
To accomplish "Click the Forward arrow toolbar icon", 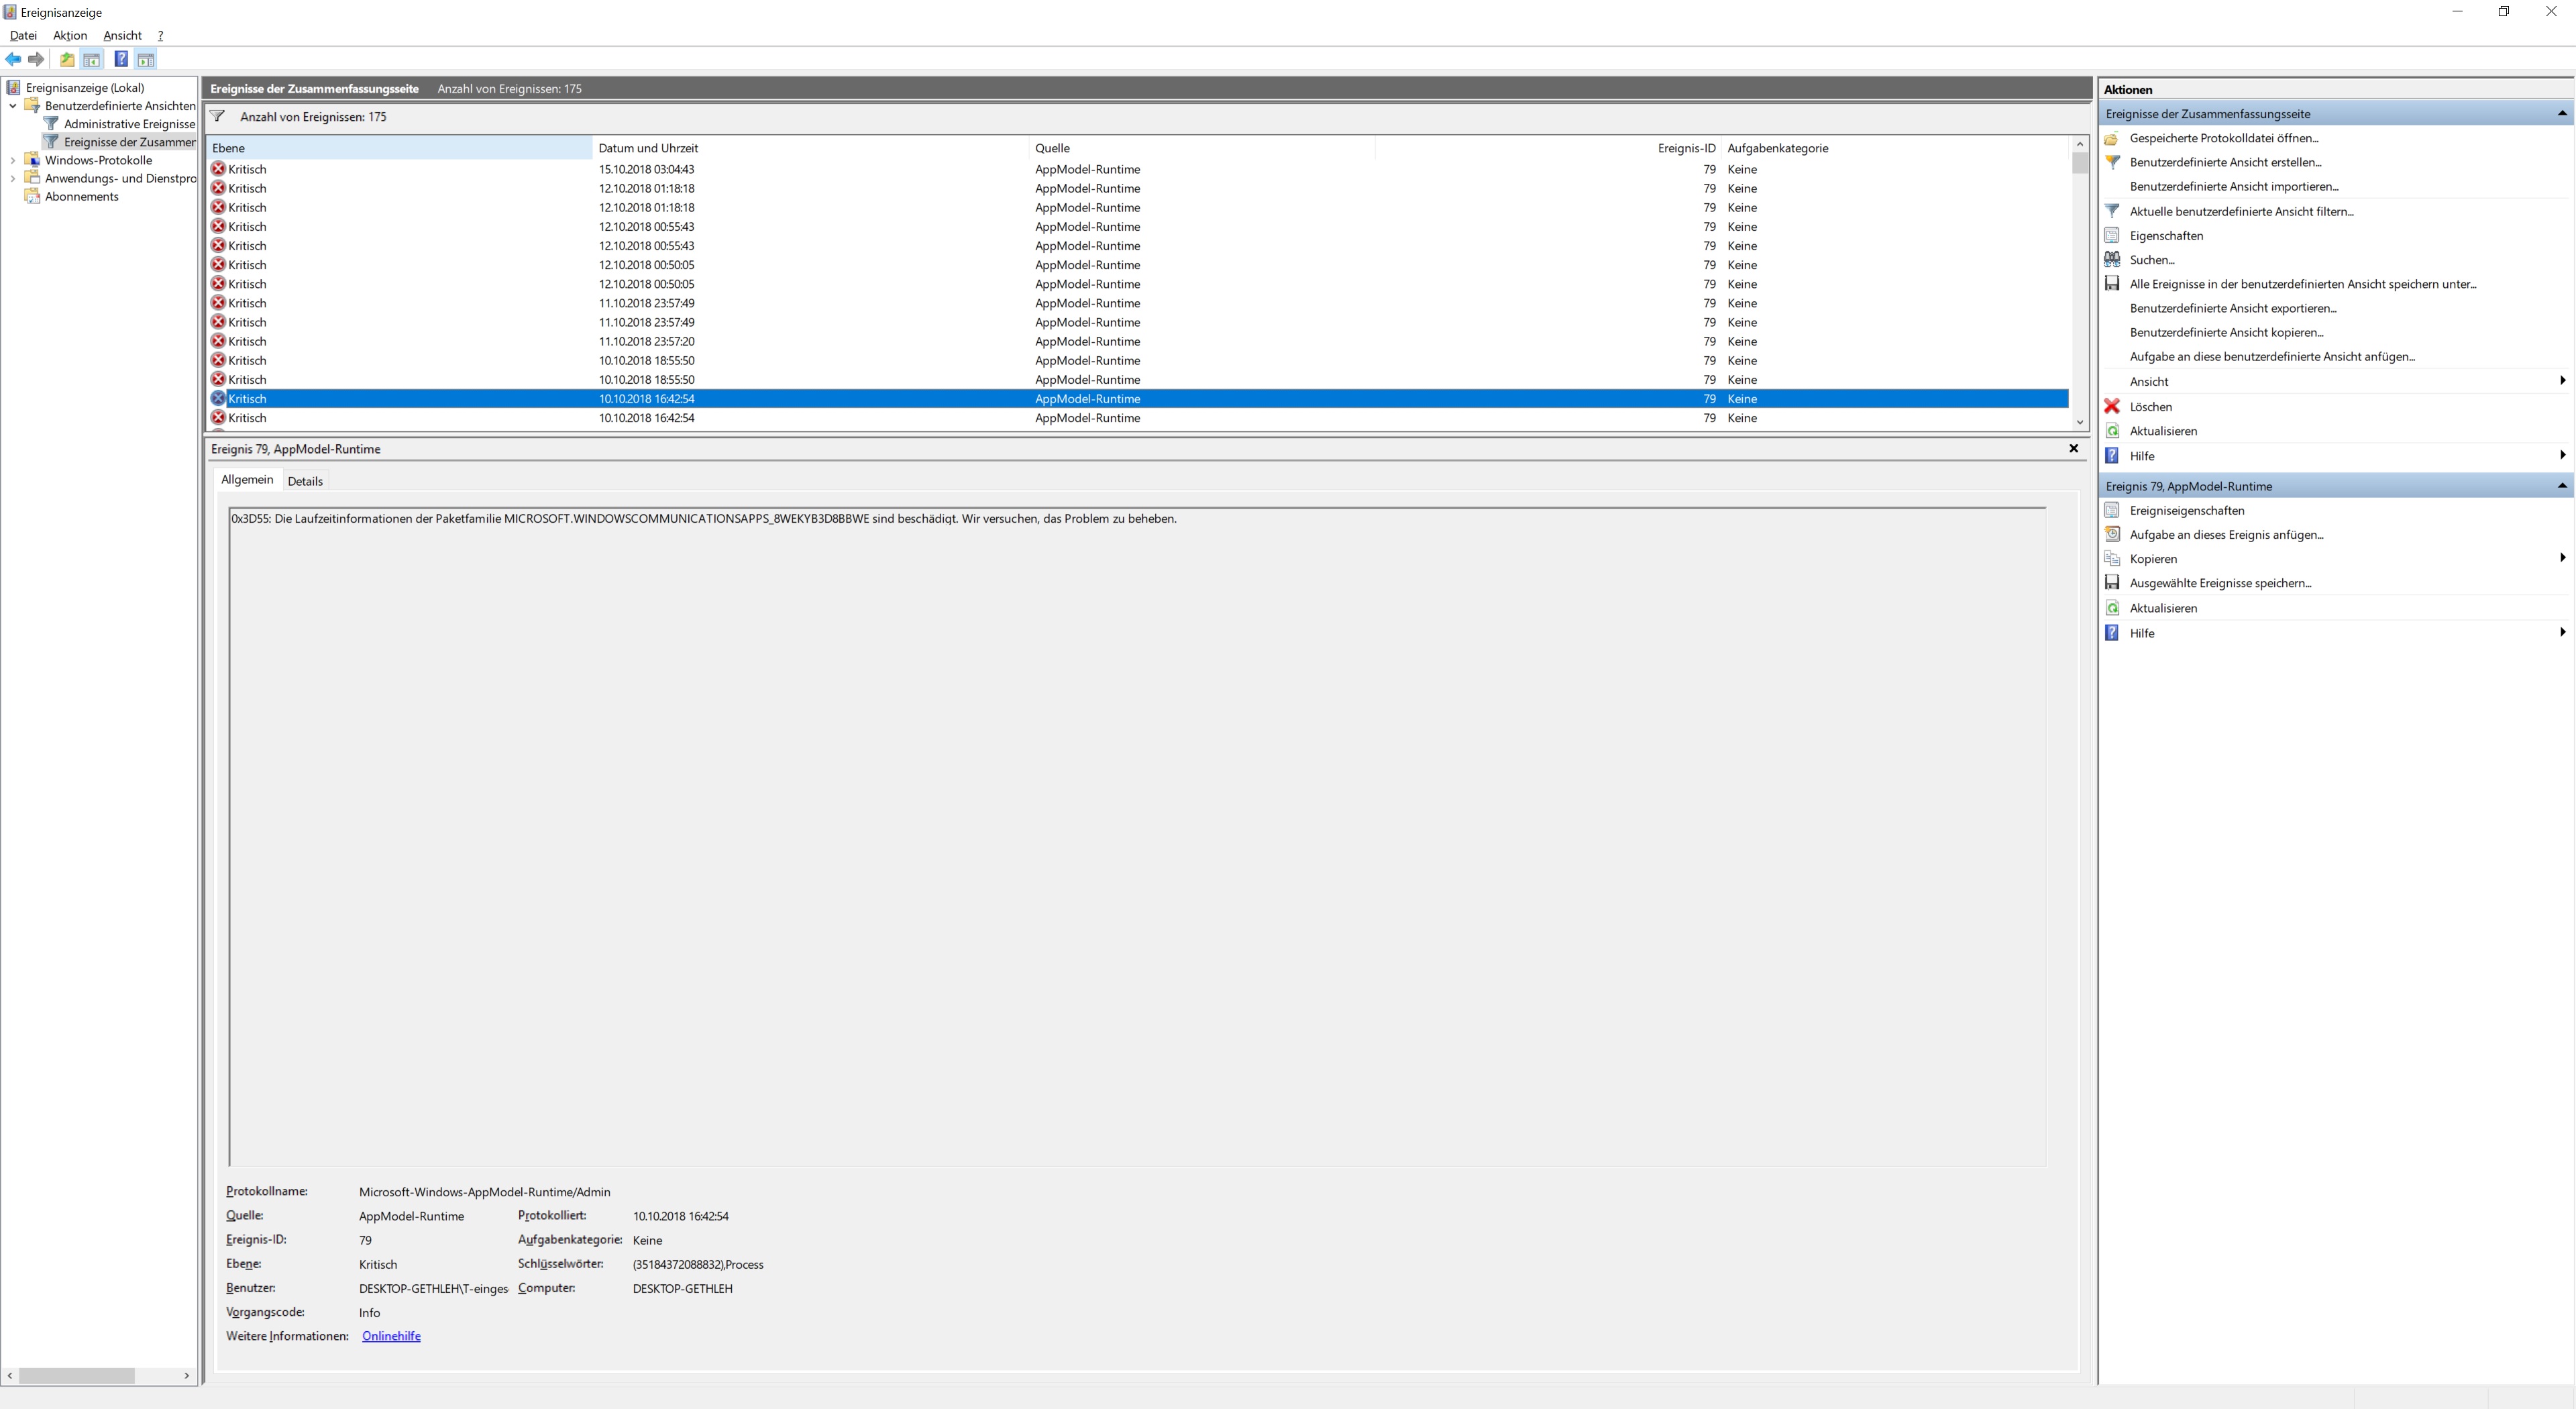I will (36, 59).
